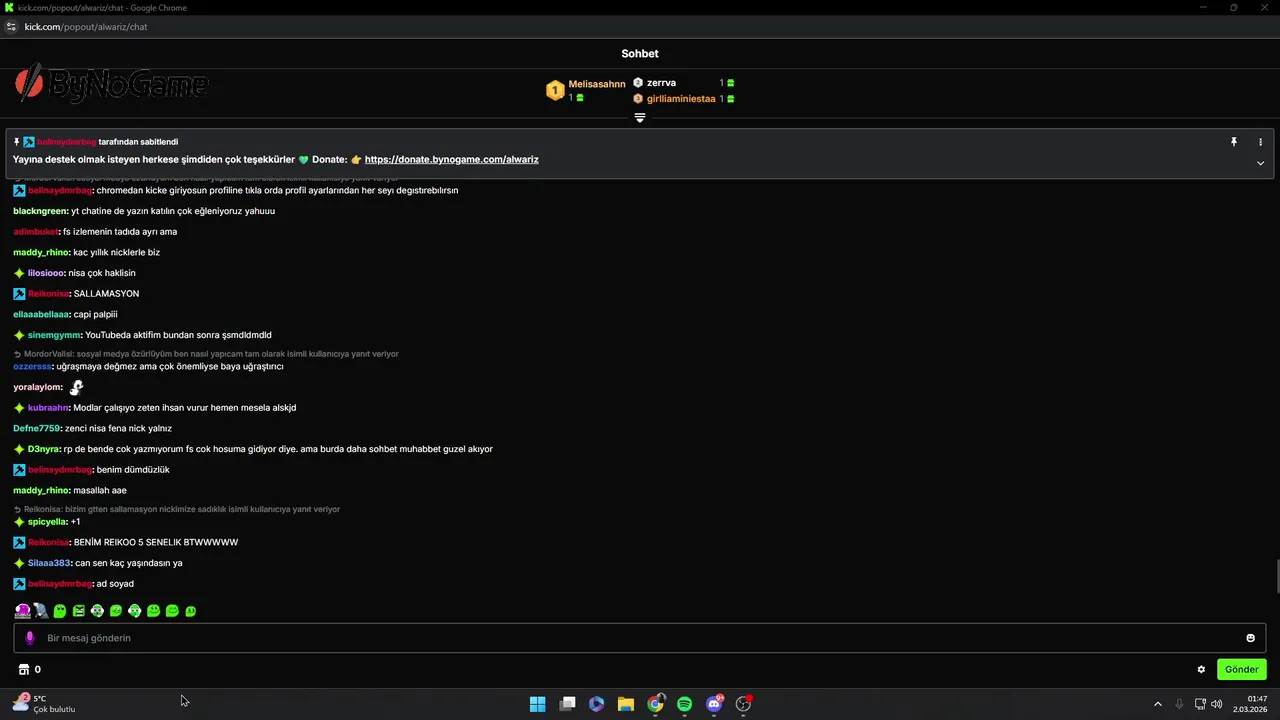The height and width of the screenshot is (720, 1280).
Task: Insert the grey bowing figure quick emote
Action: 41,611
